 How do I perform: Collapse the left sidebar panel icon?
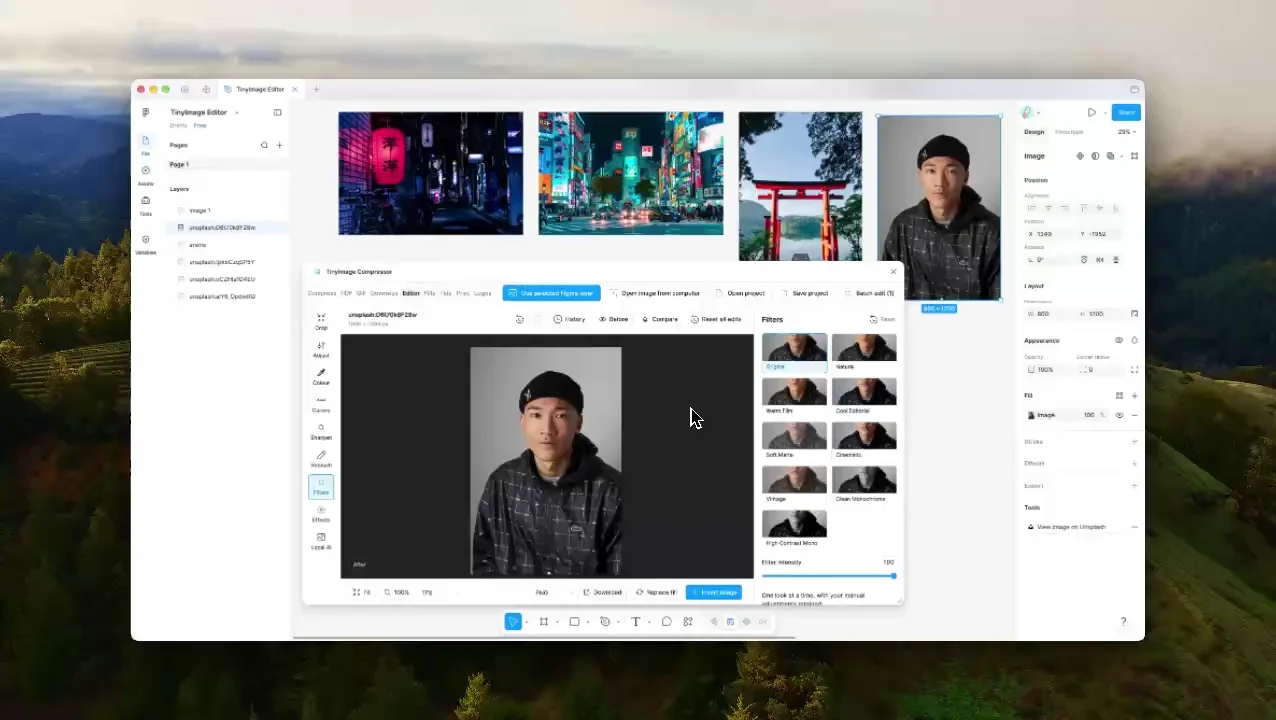pos(277,112)
